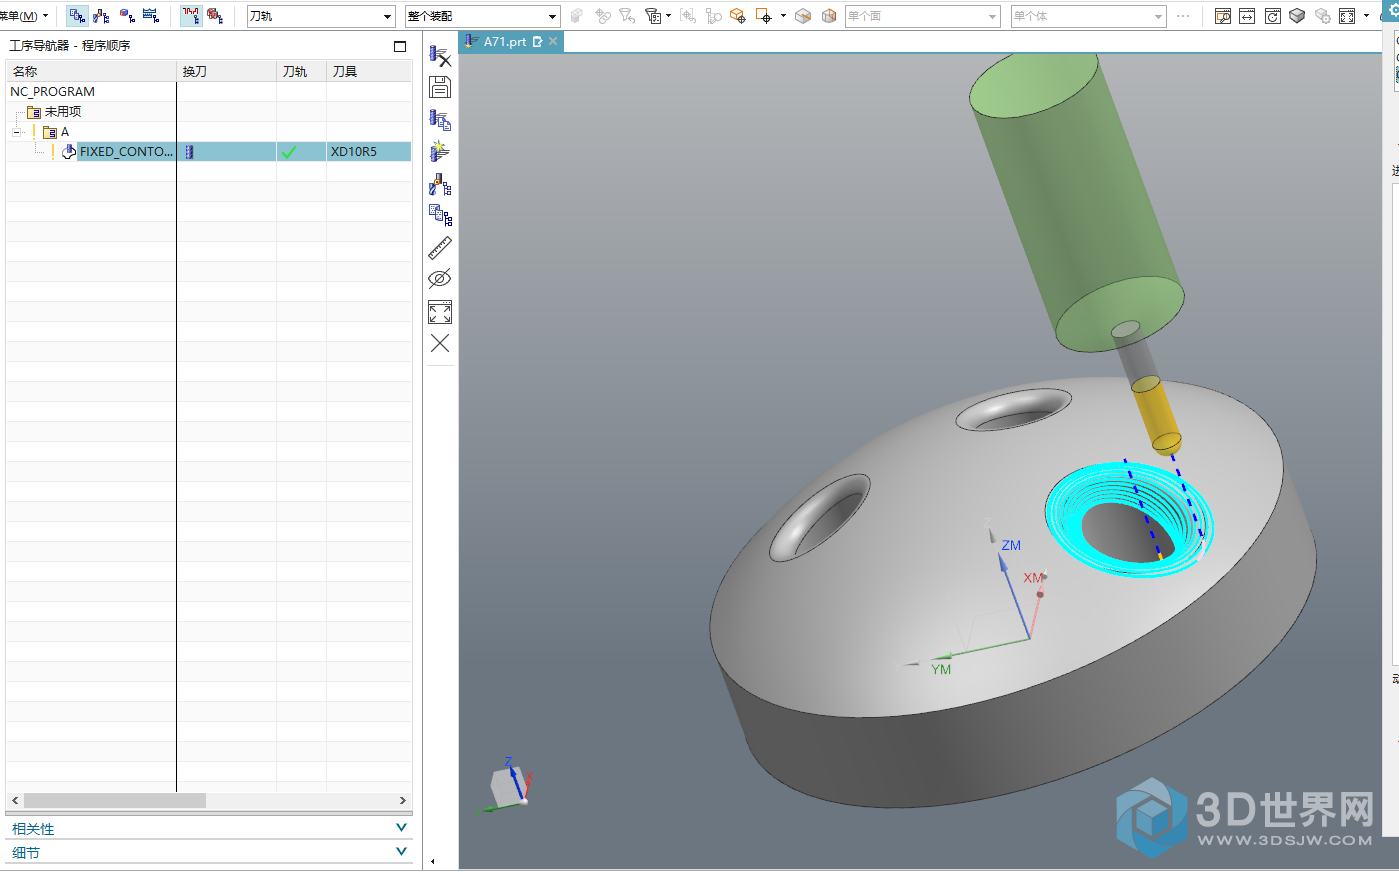1399x872 pixels.
Task: Close the A71.prt tab
Action: 553,41
